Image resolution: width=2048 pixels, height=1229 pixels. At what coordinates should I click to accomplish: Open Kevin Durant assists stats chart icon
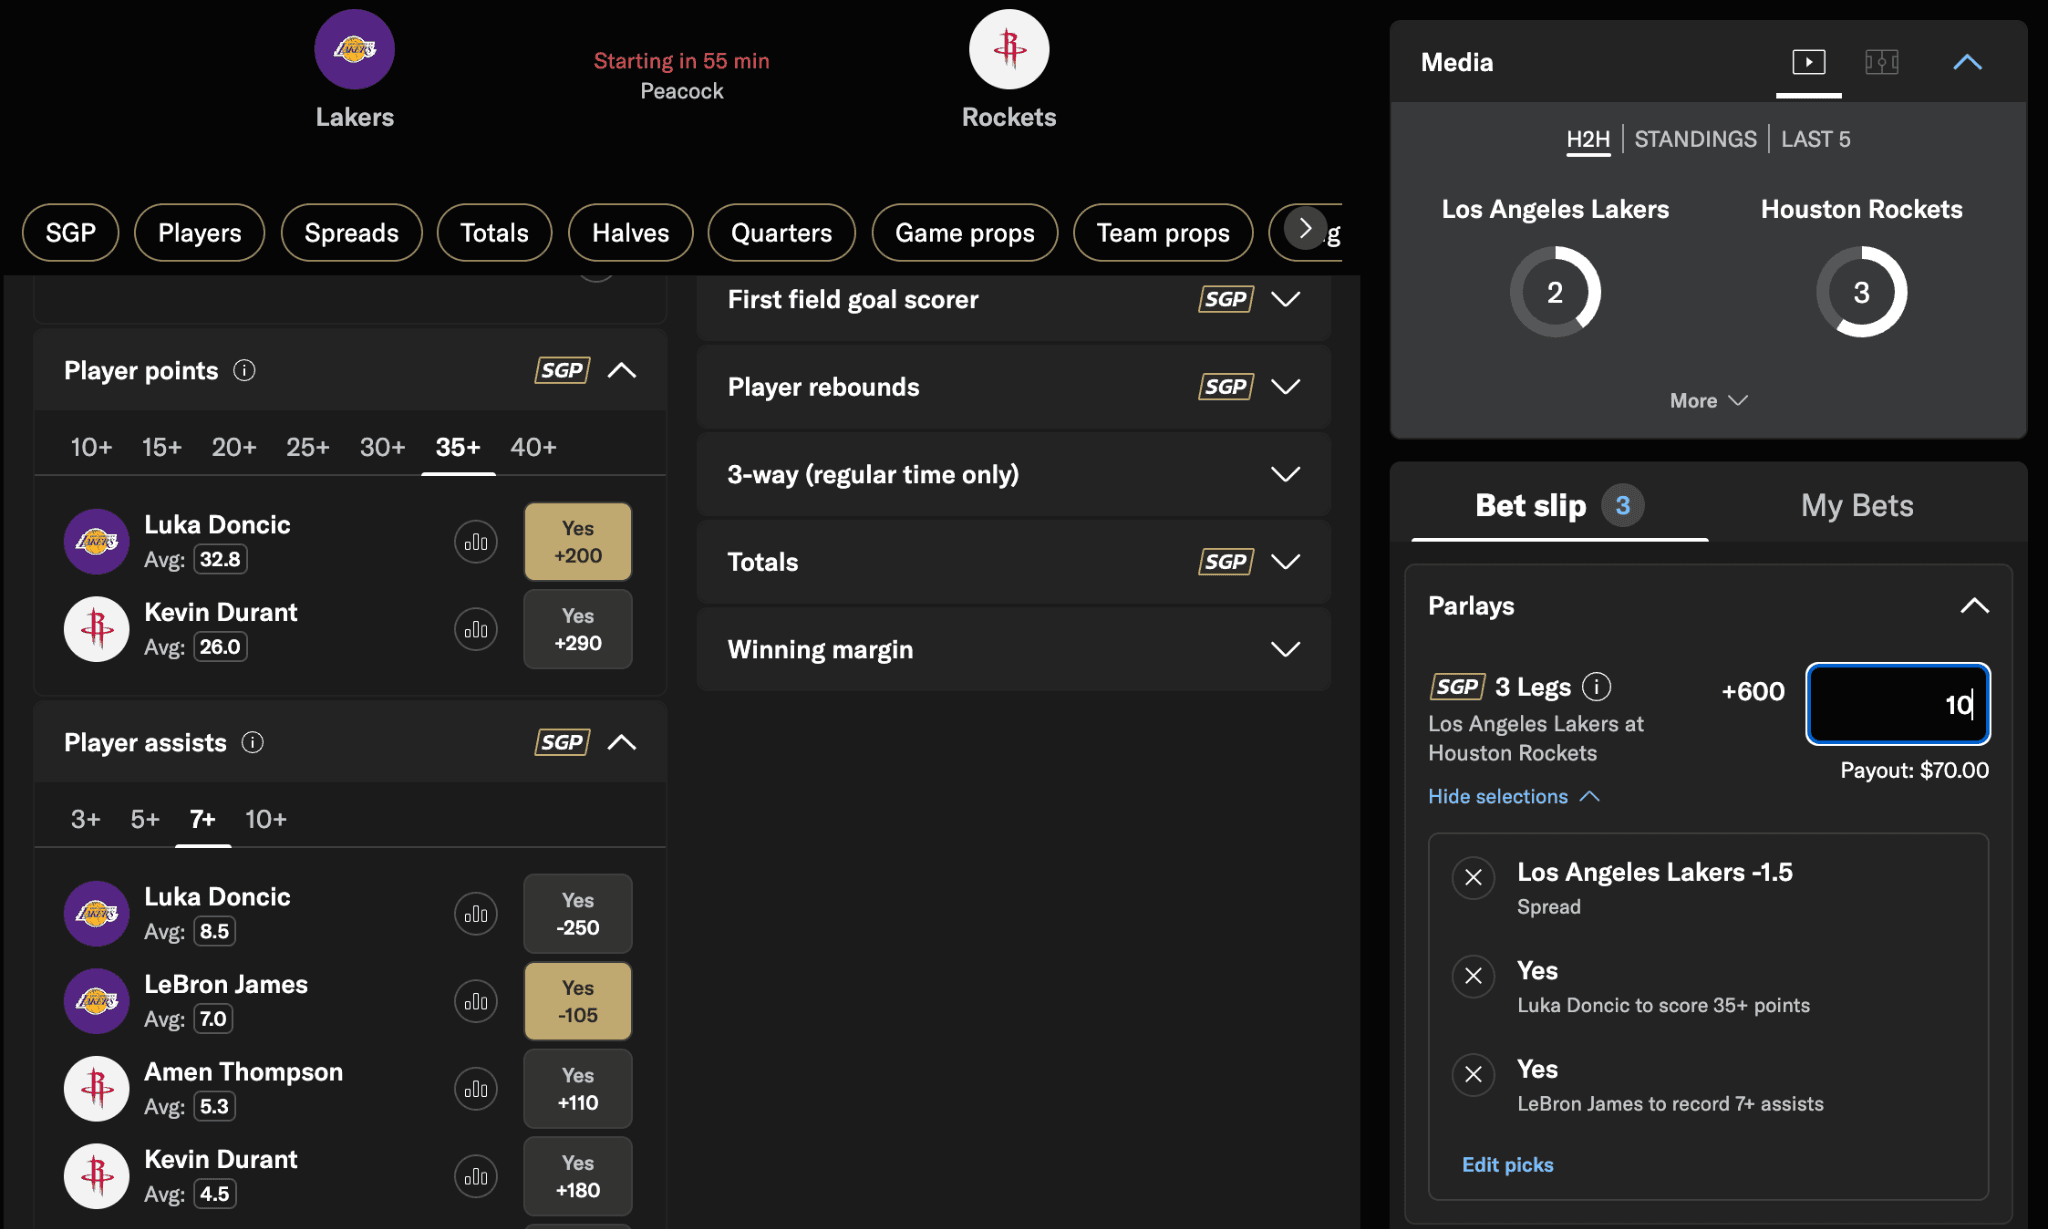pyautogui.click(x=476, y=1176)
